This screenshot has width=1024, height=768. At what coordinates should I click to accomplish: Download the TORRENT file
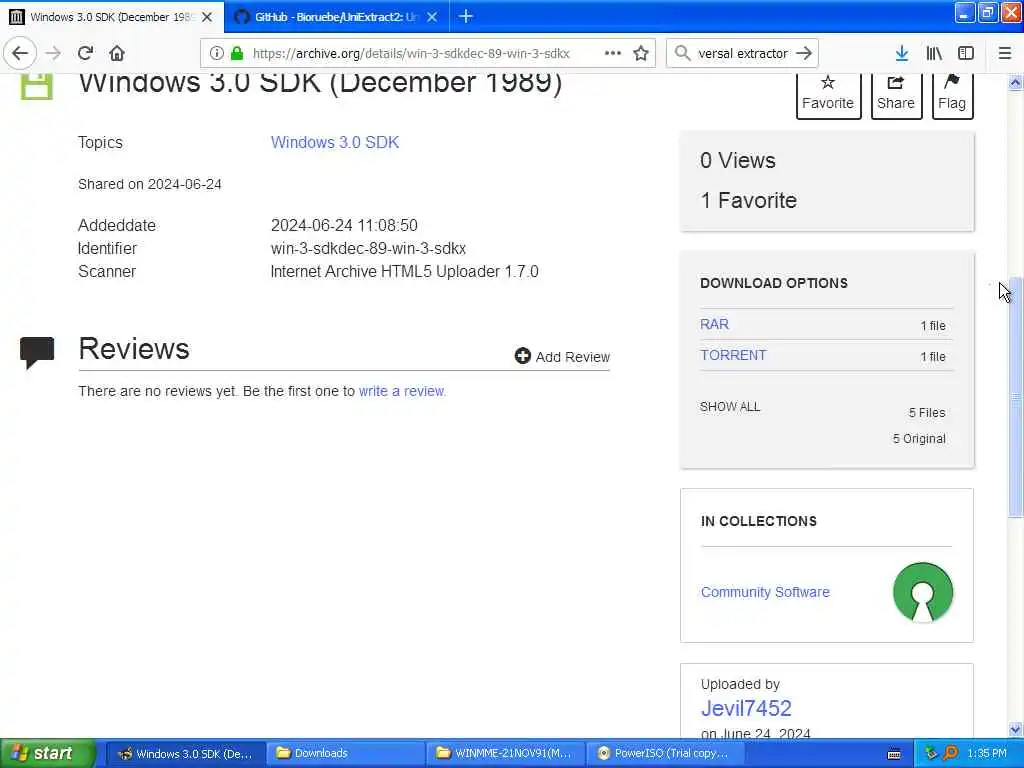[733, 355]
